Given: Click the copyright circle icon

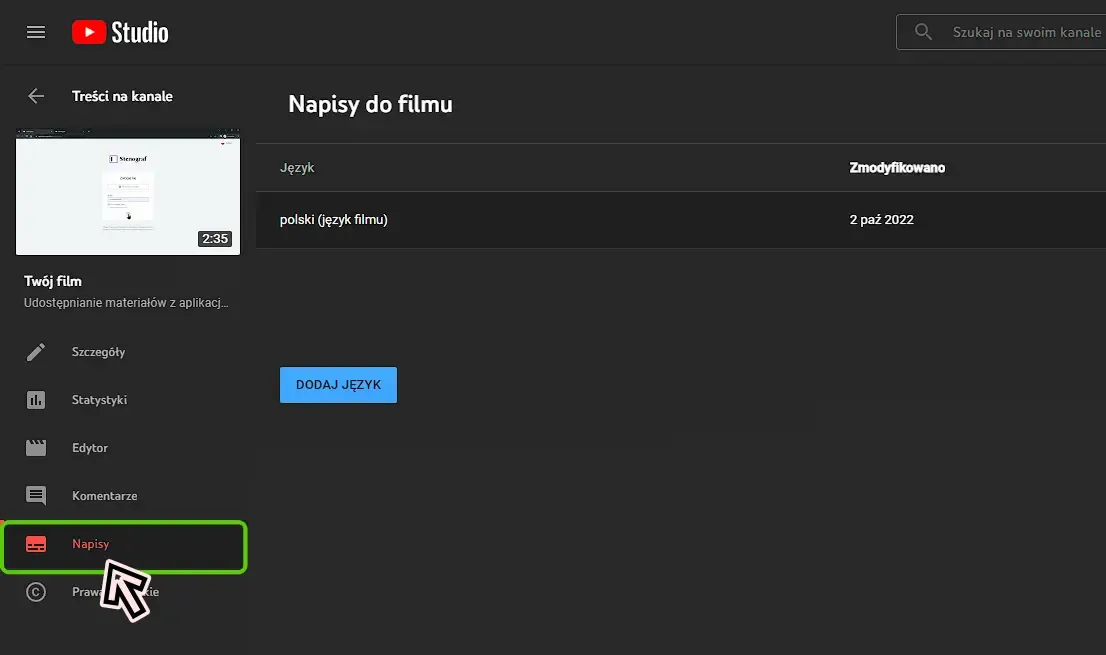Looking at the screenshot, I should (36, 592).
